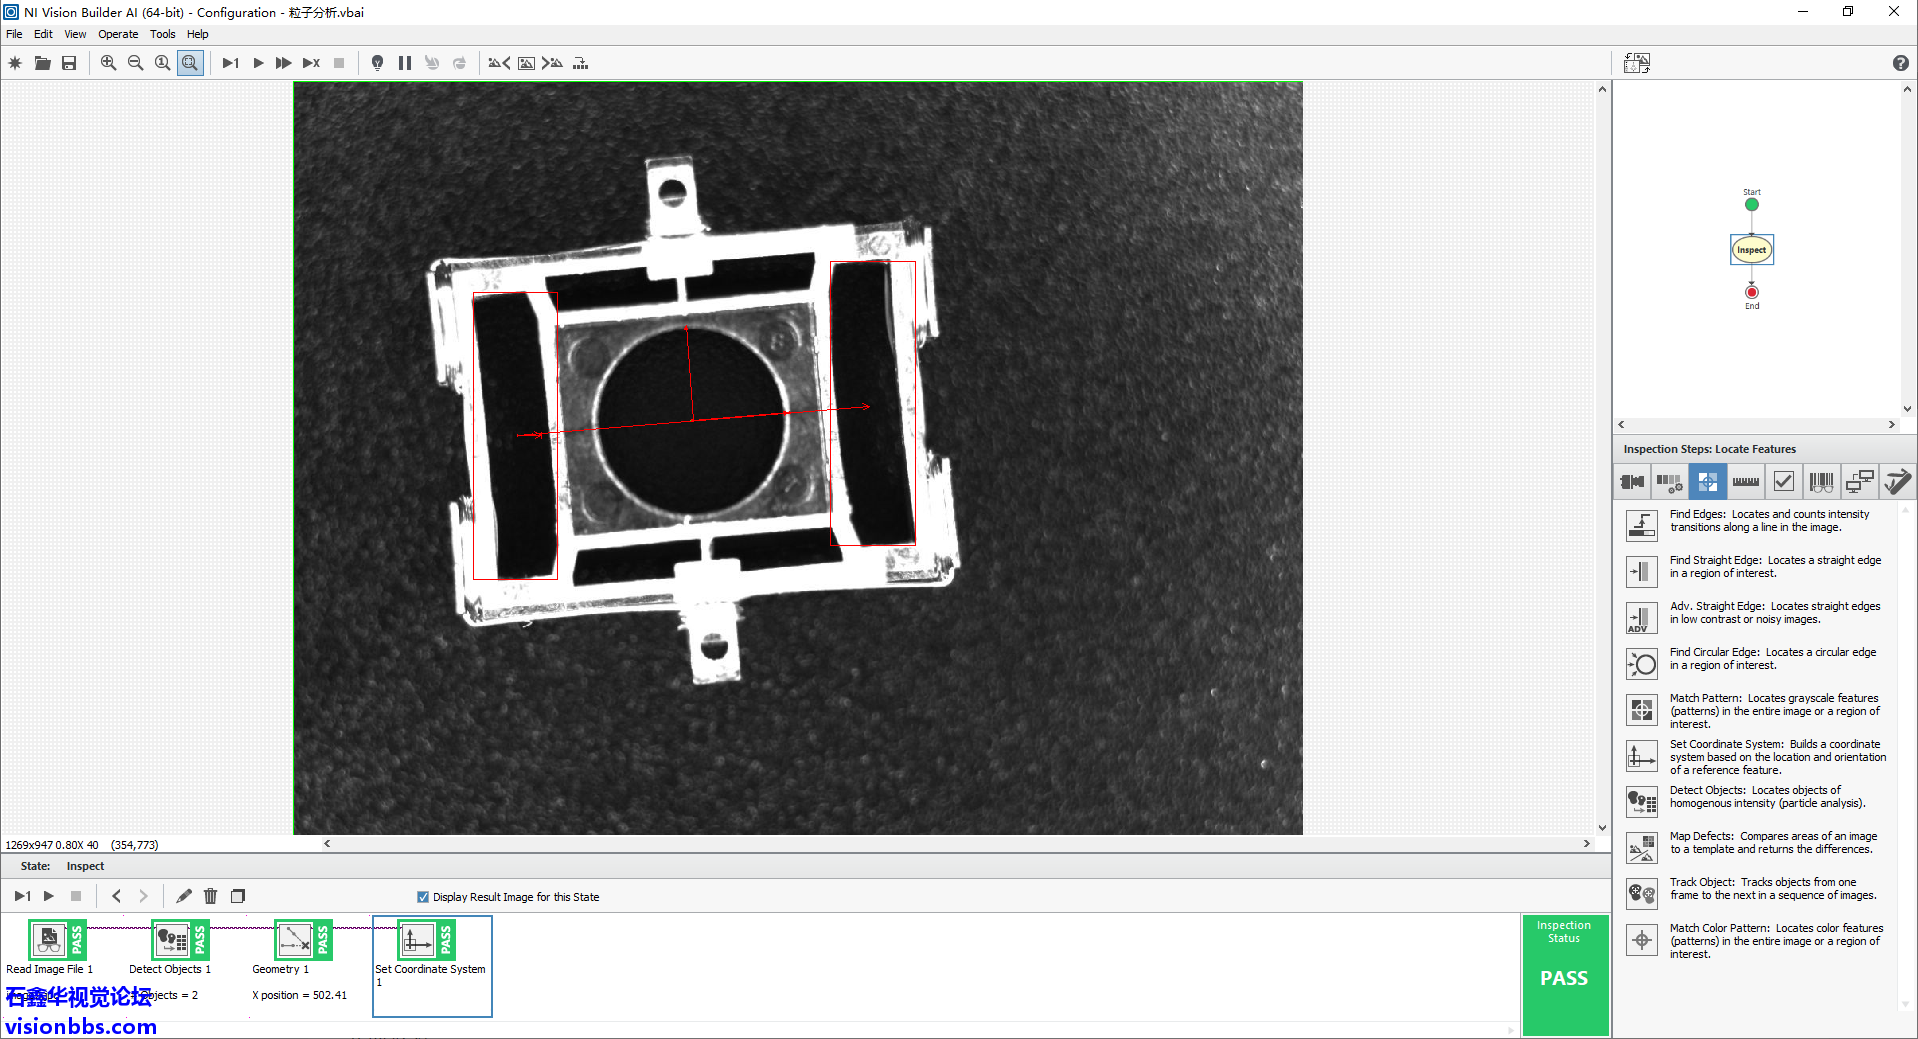The height and width of the screenshot is (1039, 1918).
Task: Run state once in bottom bar
Action: pos(22,896)
